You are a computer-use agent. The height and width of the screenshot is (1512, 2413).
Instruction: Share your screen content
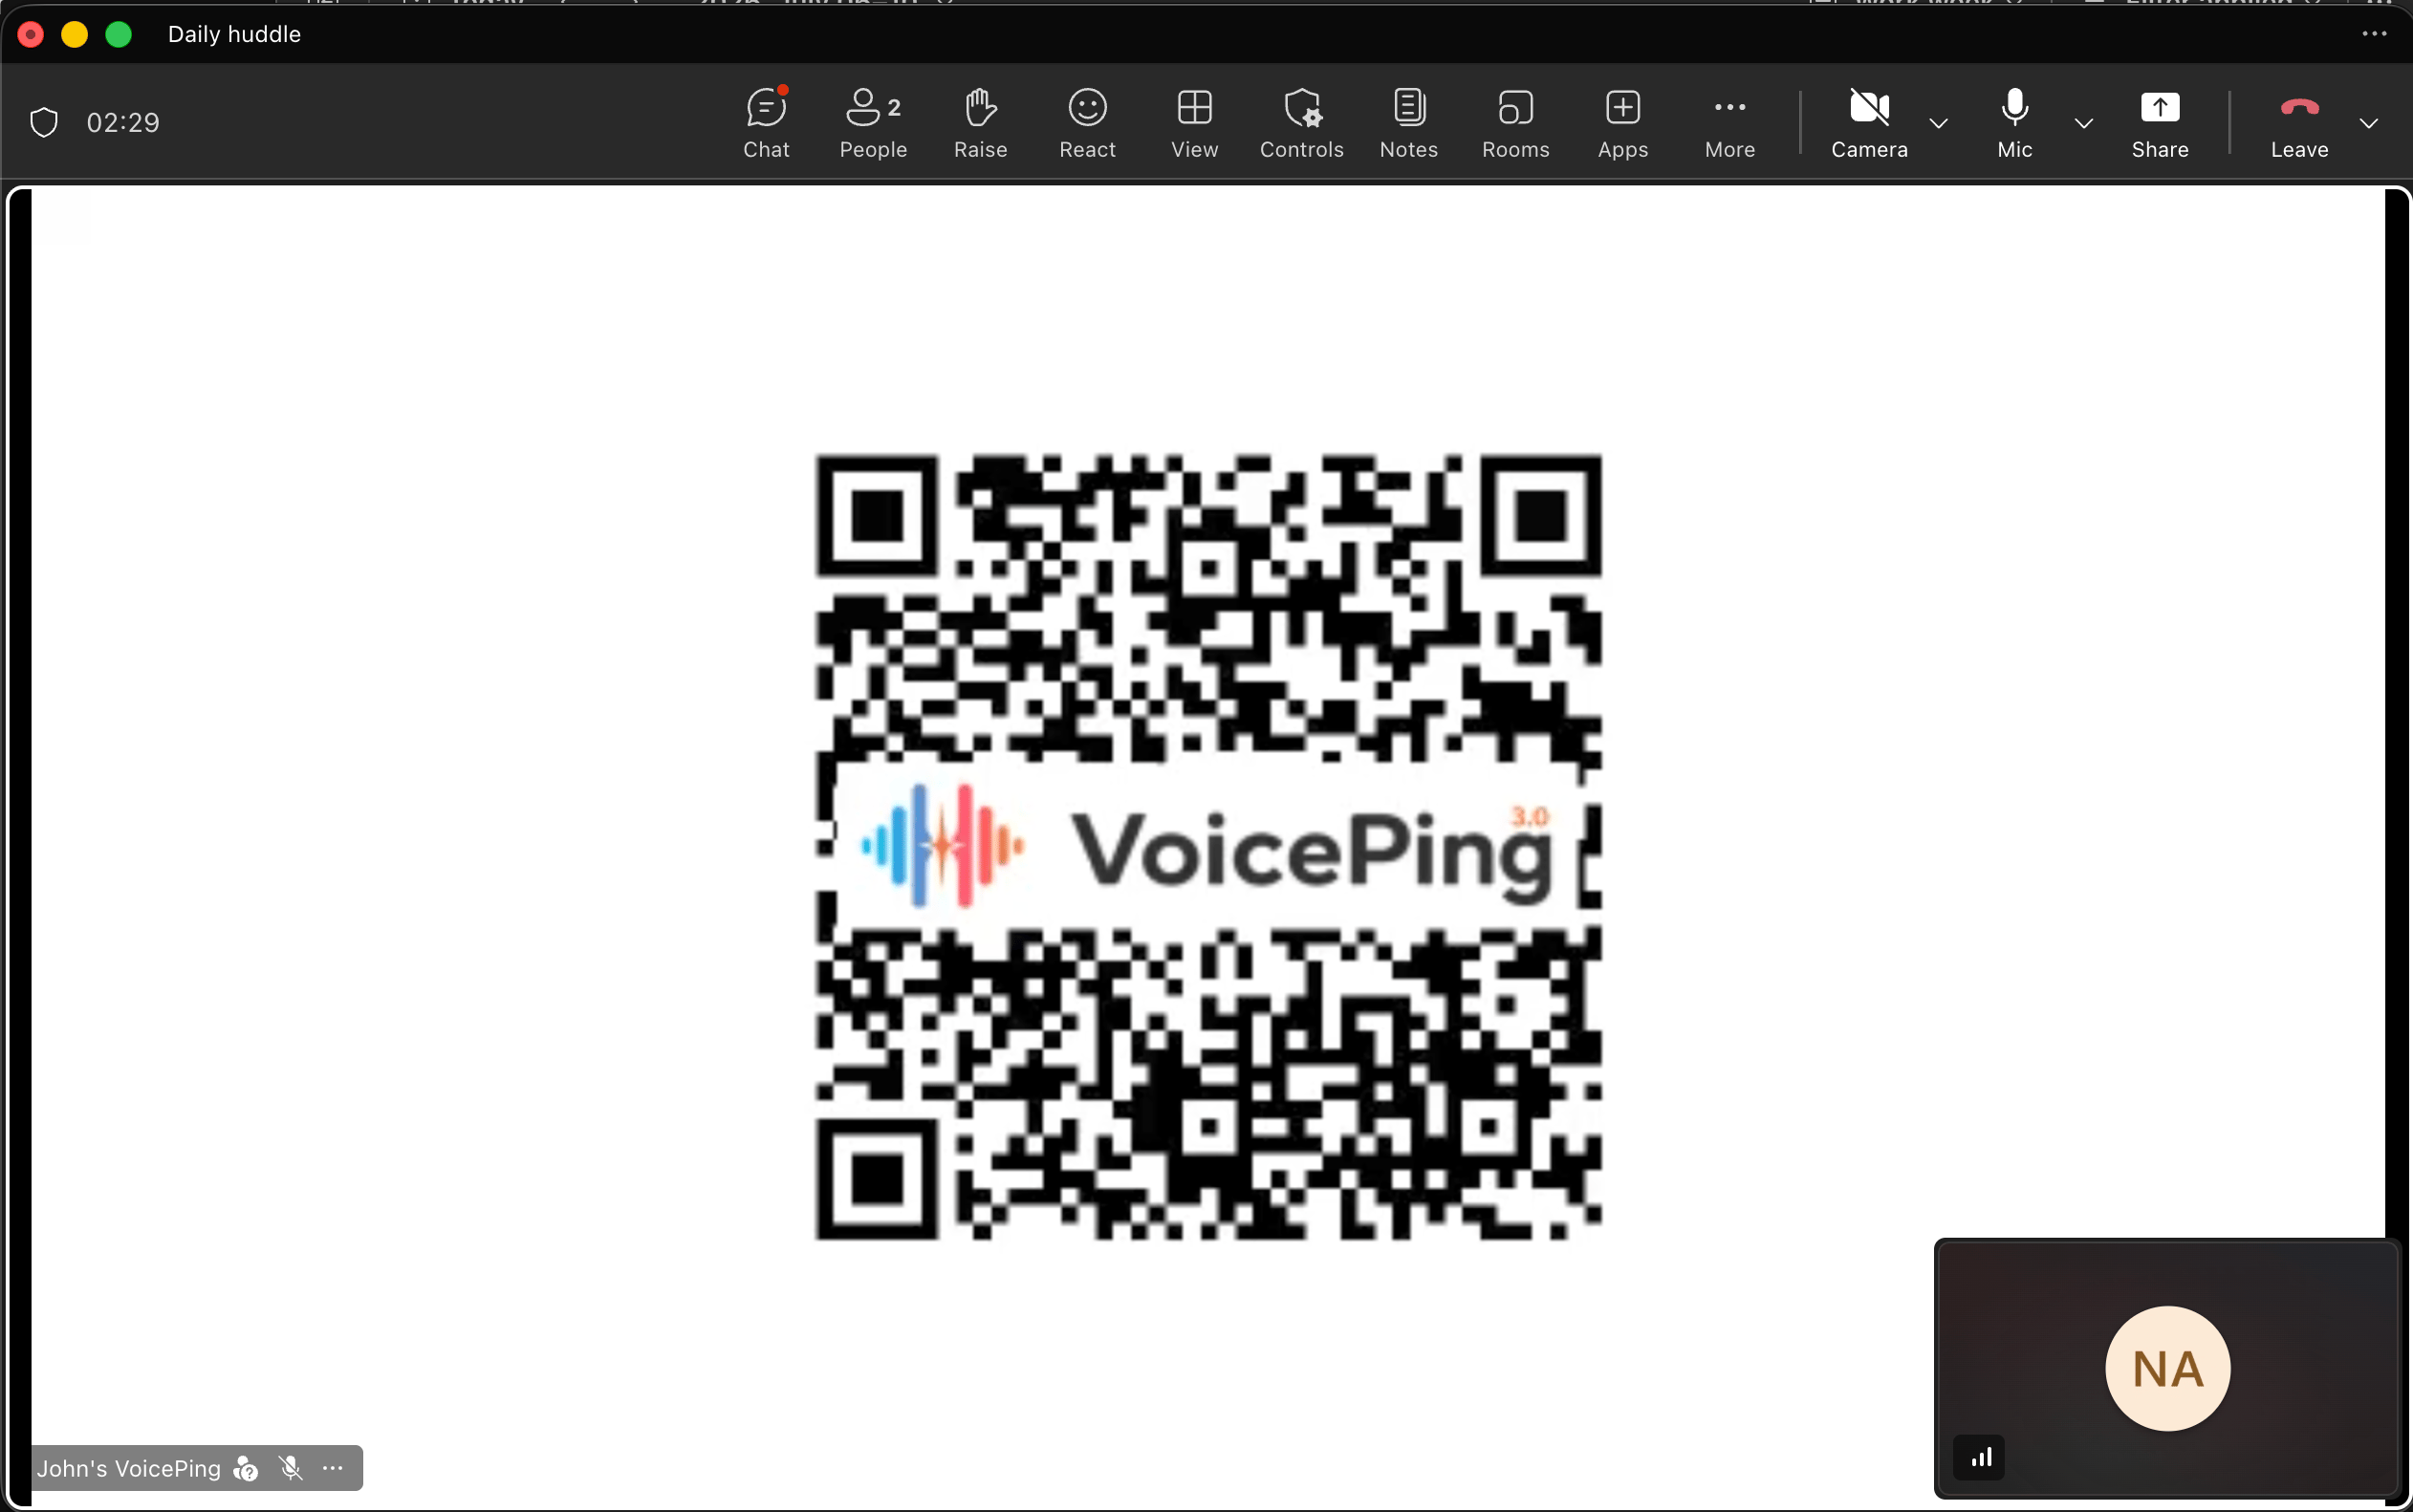[2159, 123]
